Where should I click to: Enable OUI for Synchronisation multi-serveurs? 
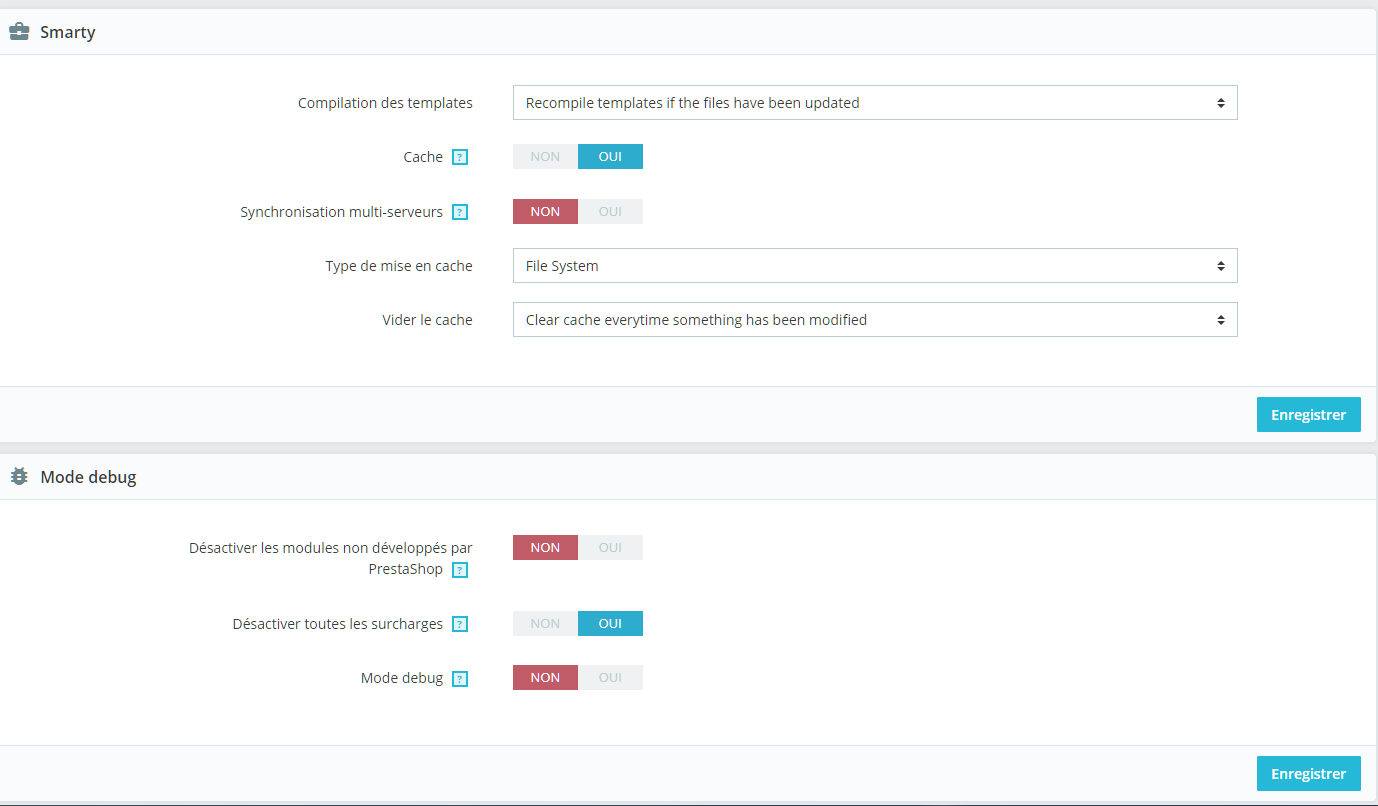[610, 211]
